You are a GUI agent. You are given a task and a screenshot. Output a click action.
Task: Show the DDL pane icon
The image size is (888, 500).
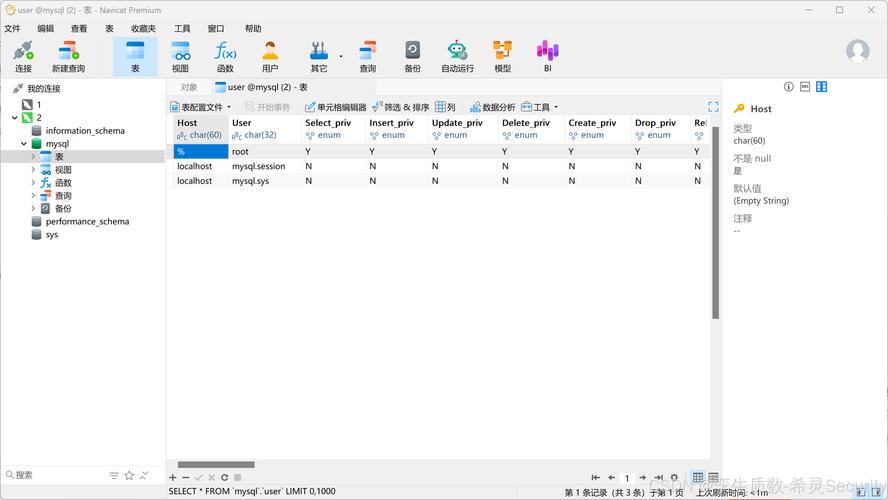[x=805, y=87]
